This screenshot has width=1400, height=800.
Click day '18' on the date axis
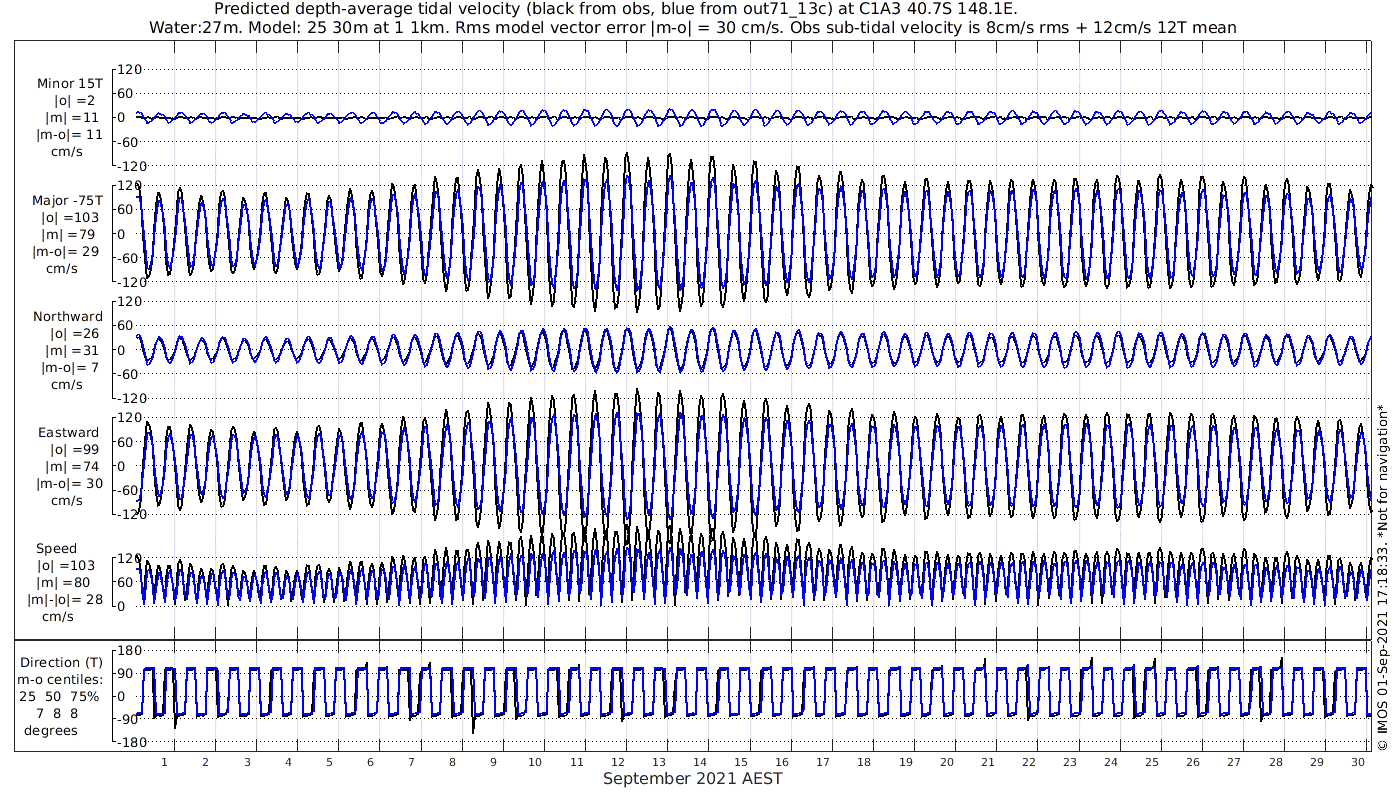pos(865,762)
